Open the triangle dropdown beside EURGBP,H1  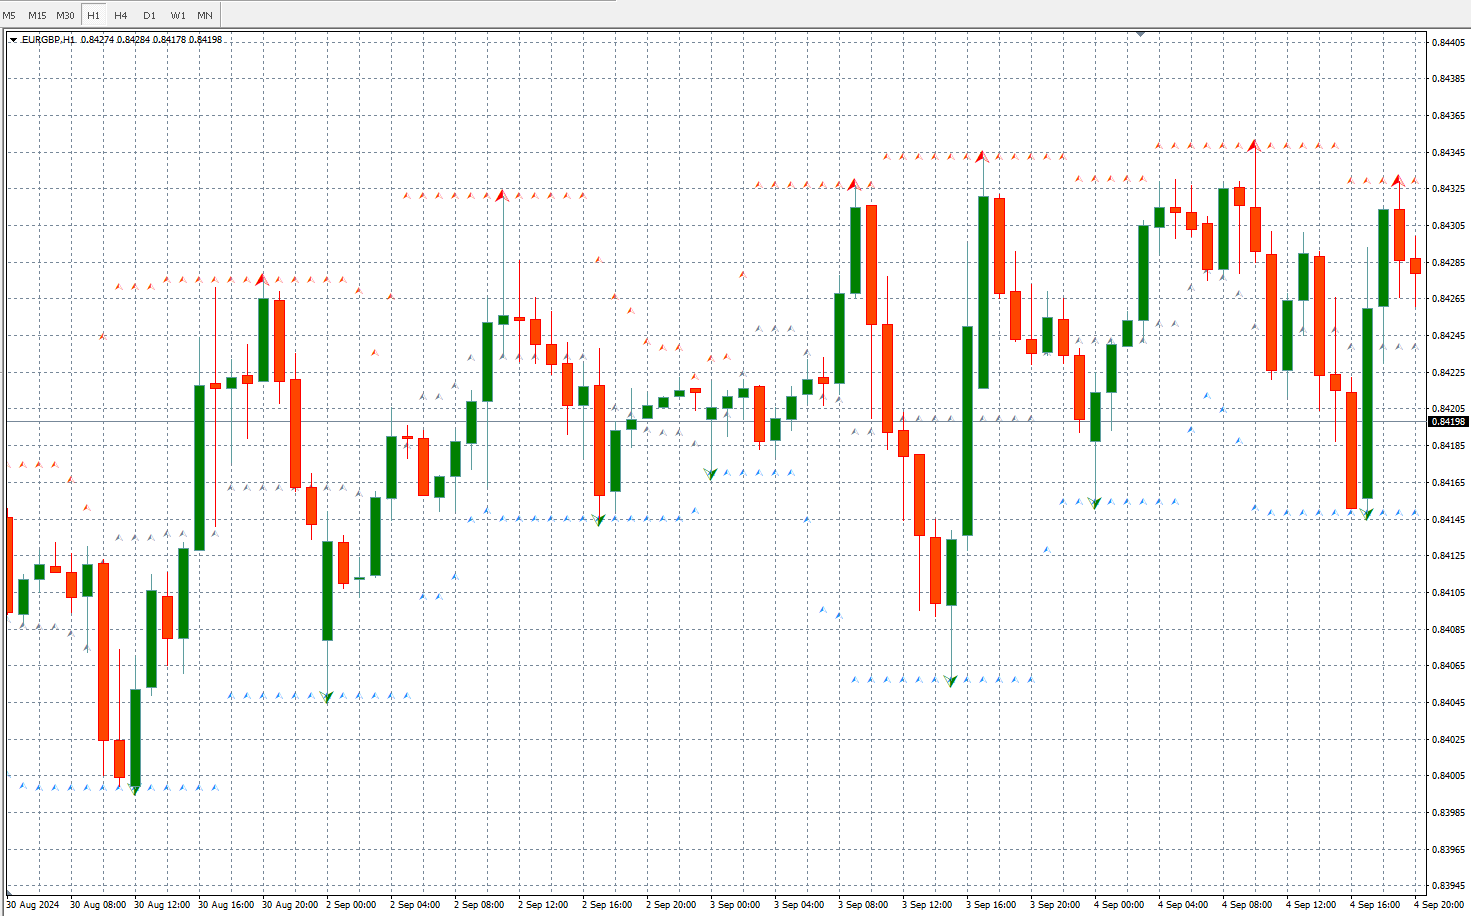click(13, 40)
